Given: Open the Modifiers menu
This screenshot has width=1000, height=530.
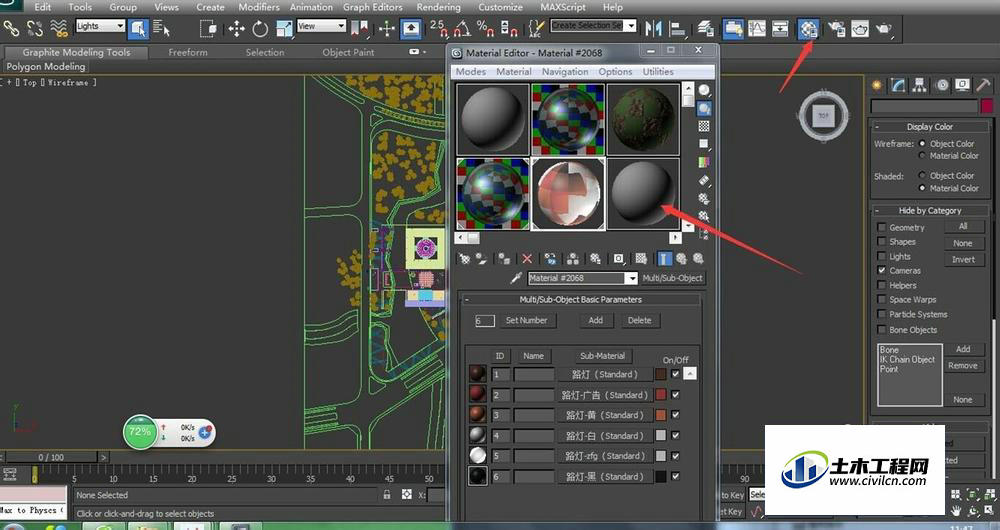Looking at the screenshot, I should point(258,7).
